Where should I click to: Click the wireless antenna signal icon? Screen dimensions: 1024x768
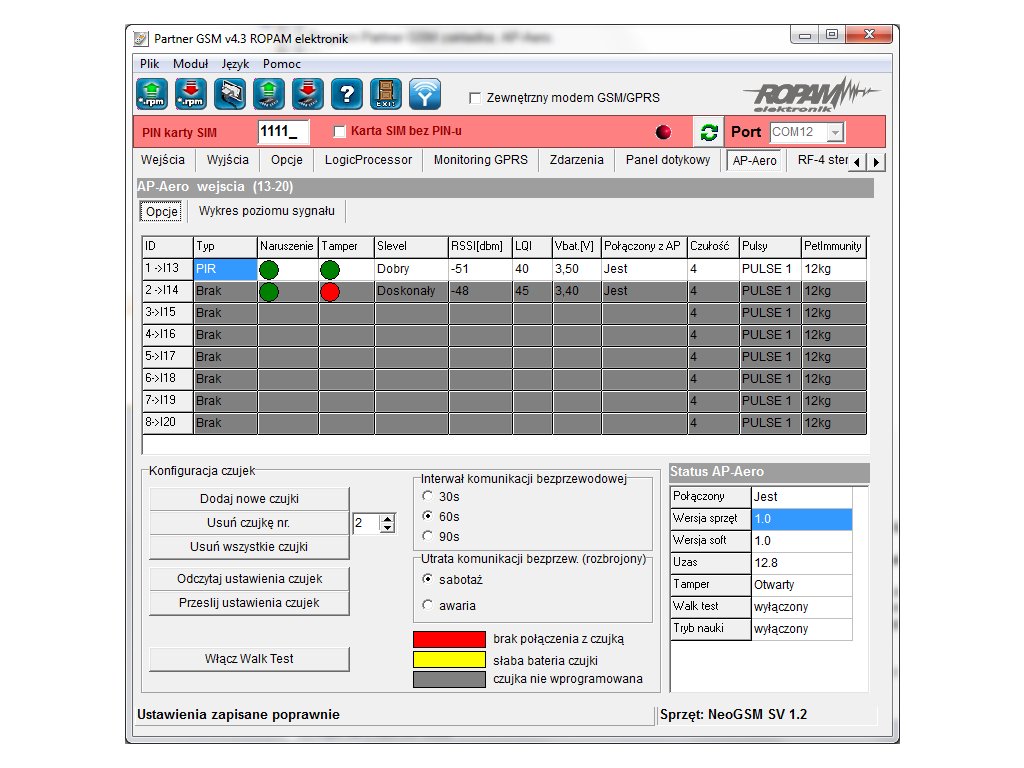(425, 93)
